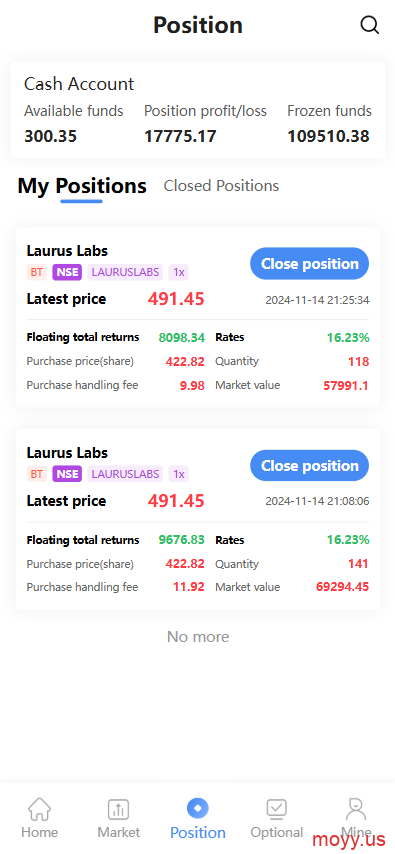Select the My Positions tab
395x854 pixels.
[82, 186]
